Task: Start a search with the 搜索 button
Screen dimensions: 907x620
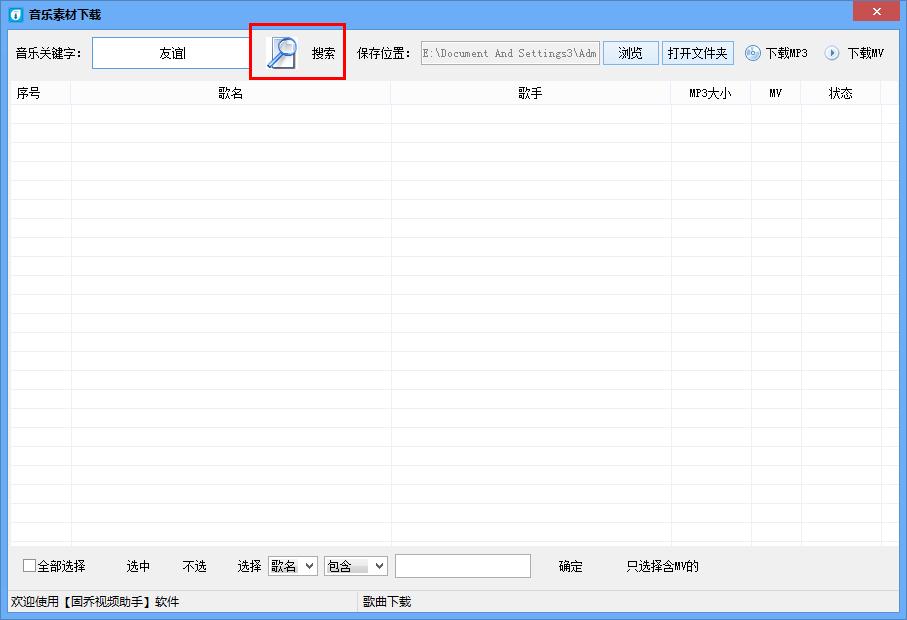Action: click(325, 52)
